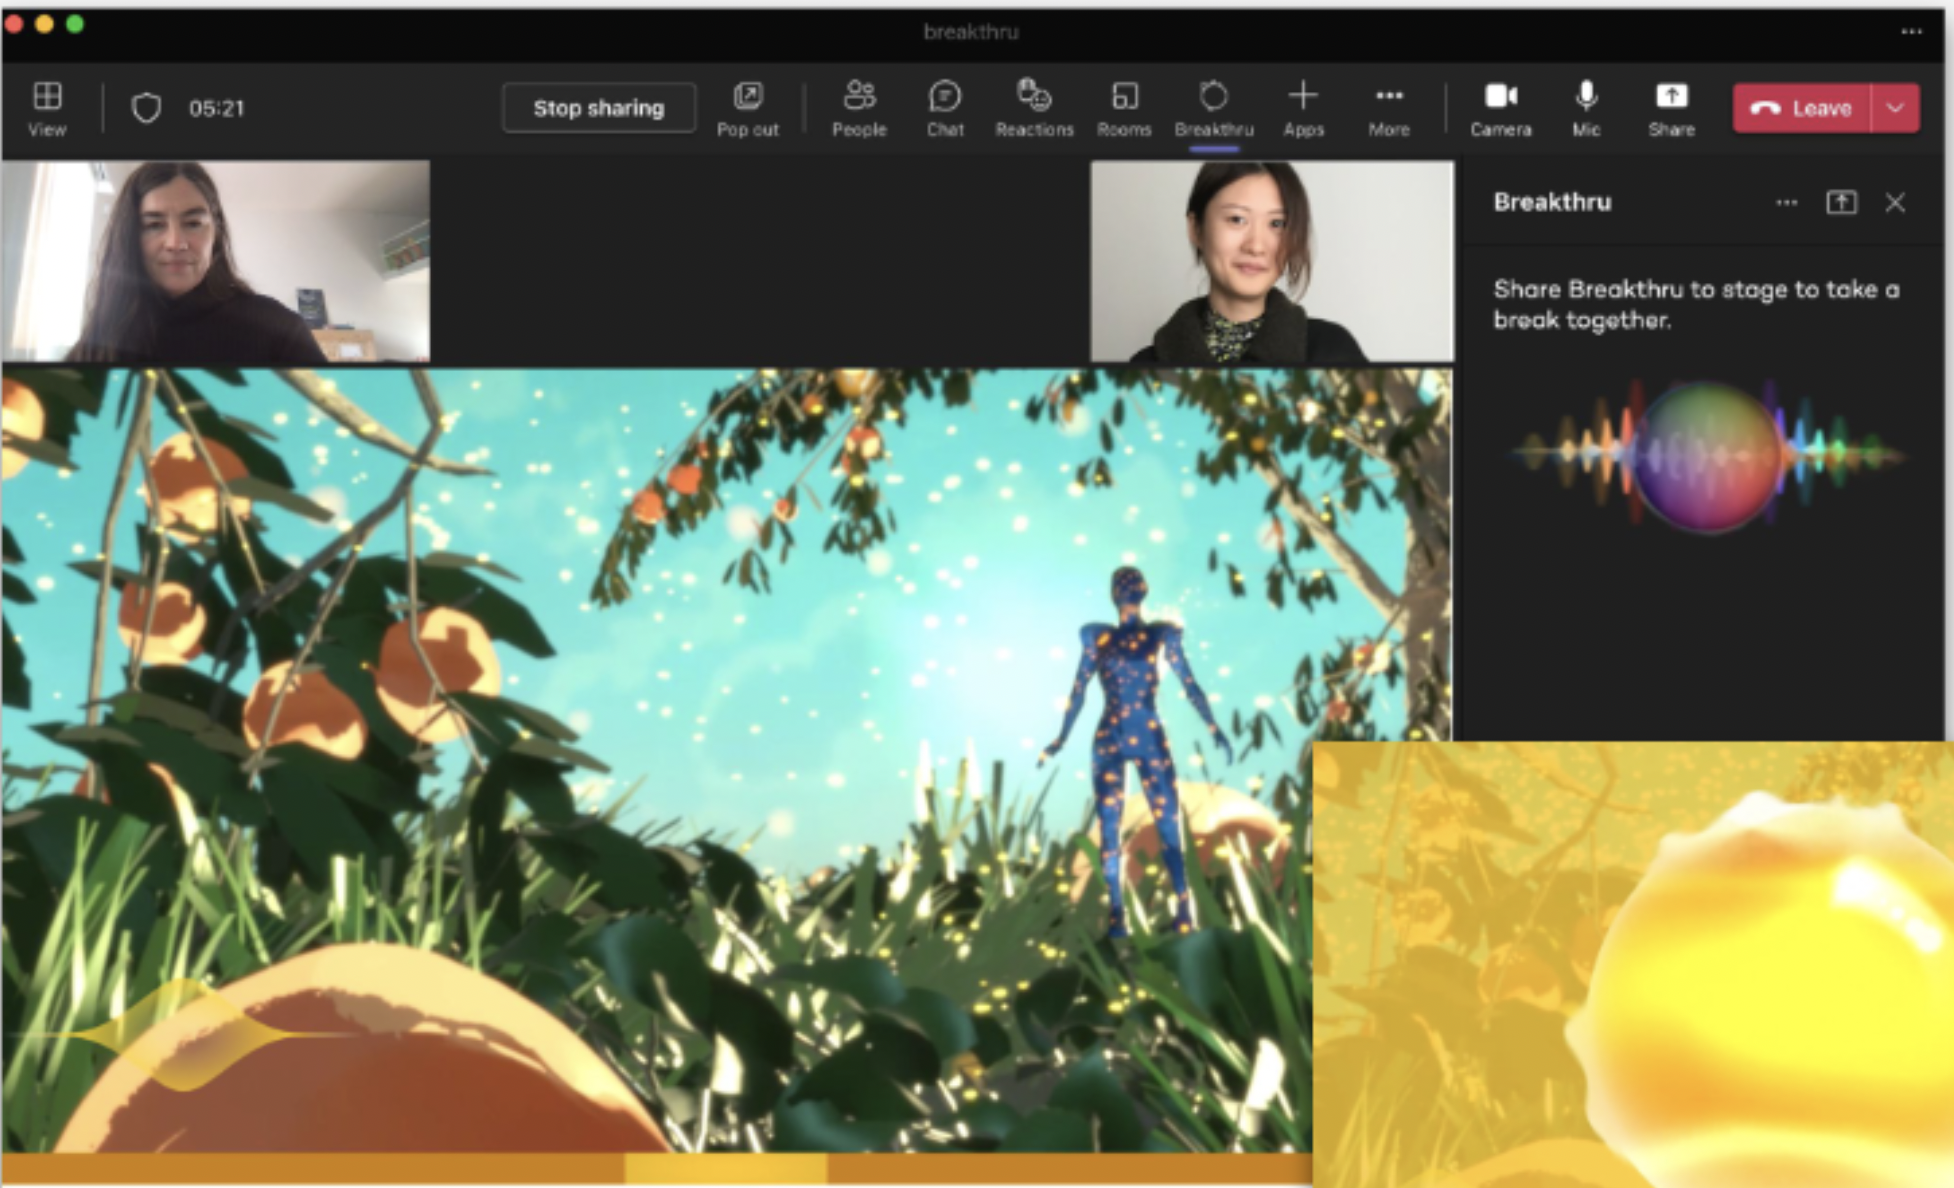This screenshot has width=1954, height=1188.
Task: Add Apps to the meeting
Action: [x=1303, y=108]
